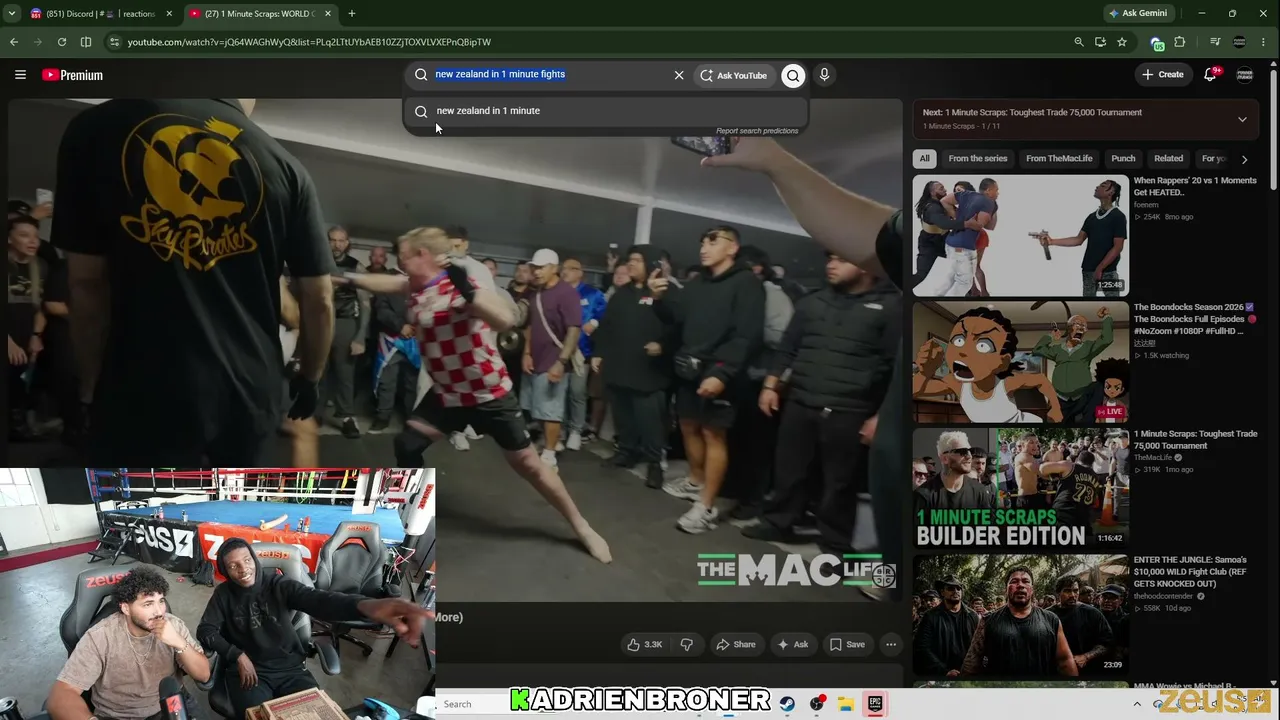The image size is (1280, 720).
Task: Start voice search with the microphone
Action: pos(824,75)
